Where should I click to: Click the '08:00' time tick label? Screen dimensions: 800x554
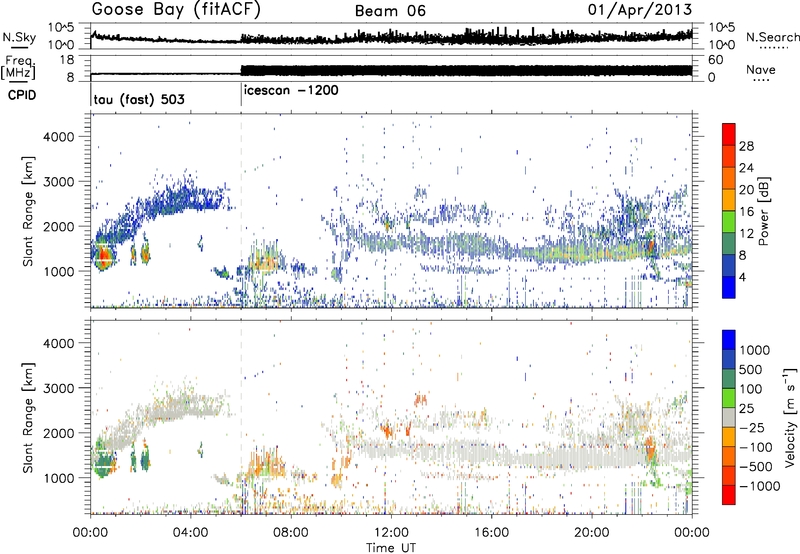click(x=291, y=533)
